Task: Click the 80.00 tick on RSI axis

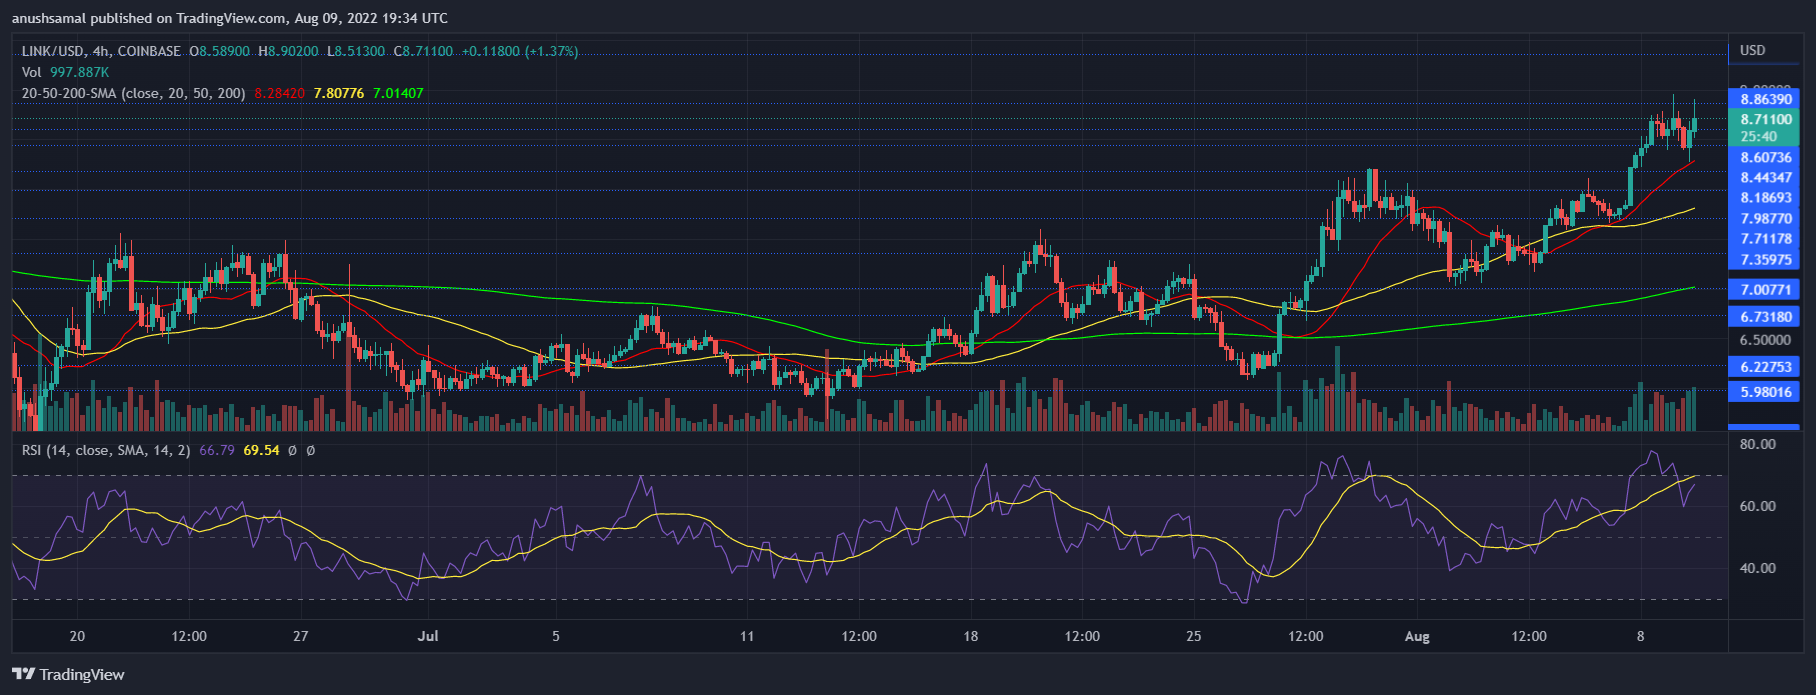Action: [1757, 444]
